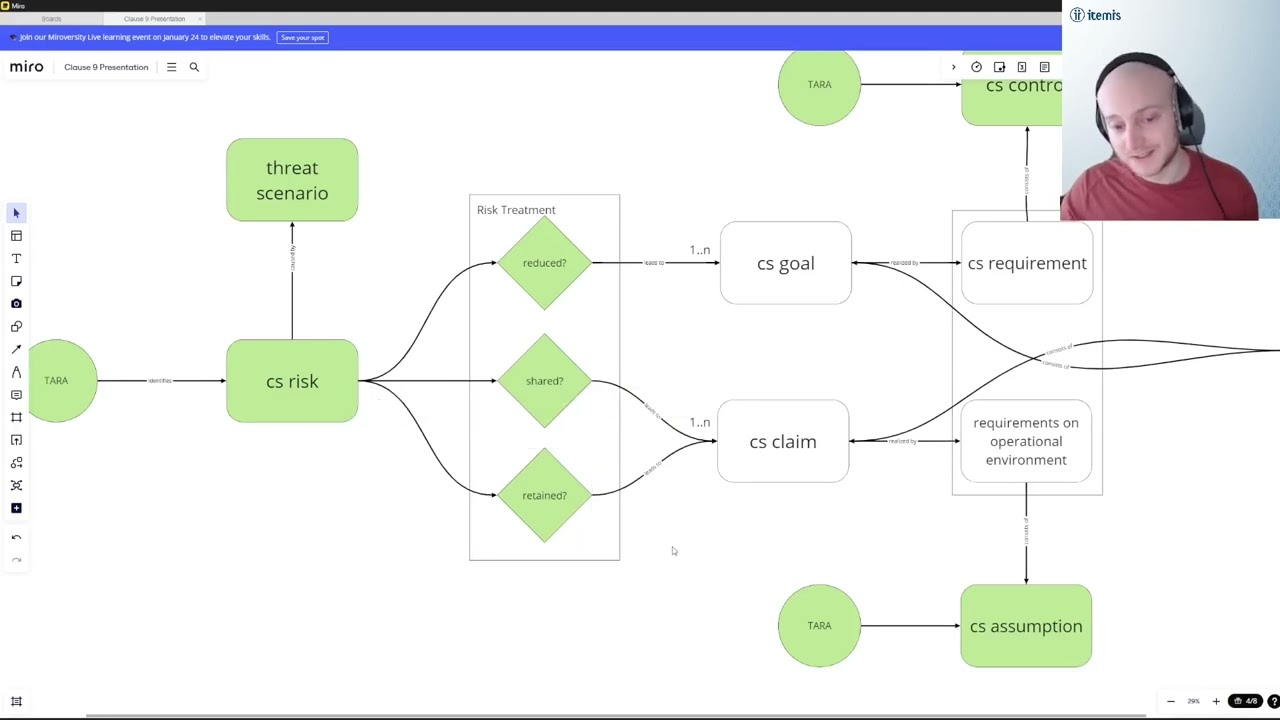Viewport: 1280px width, 720px height.
Task: Select the Text tool
Action: tap(16, 259)
